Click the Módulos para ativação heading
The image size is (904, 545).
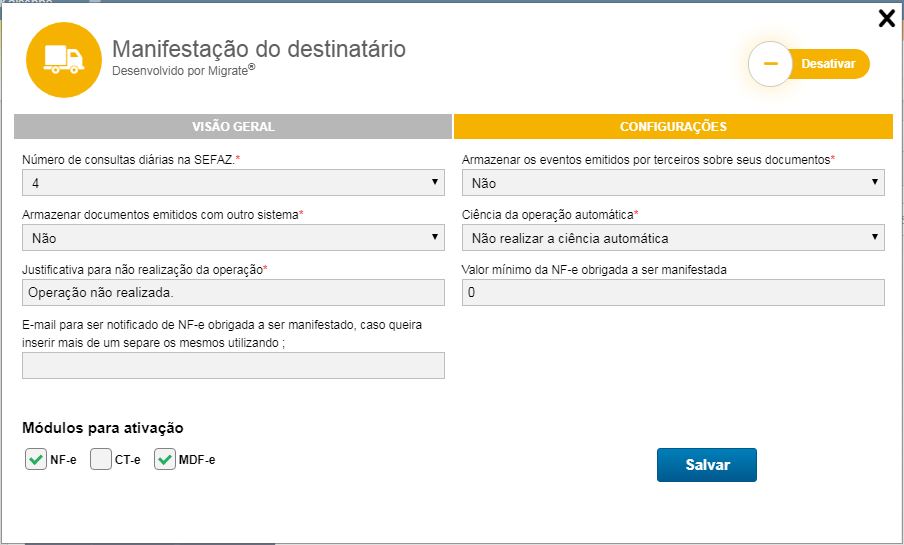click(103, 428)
